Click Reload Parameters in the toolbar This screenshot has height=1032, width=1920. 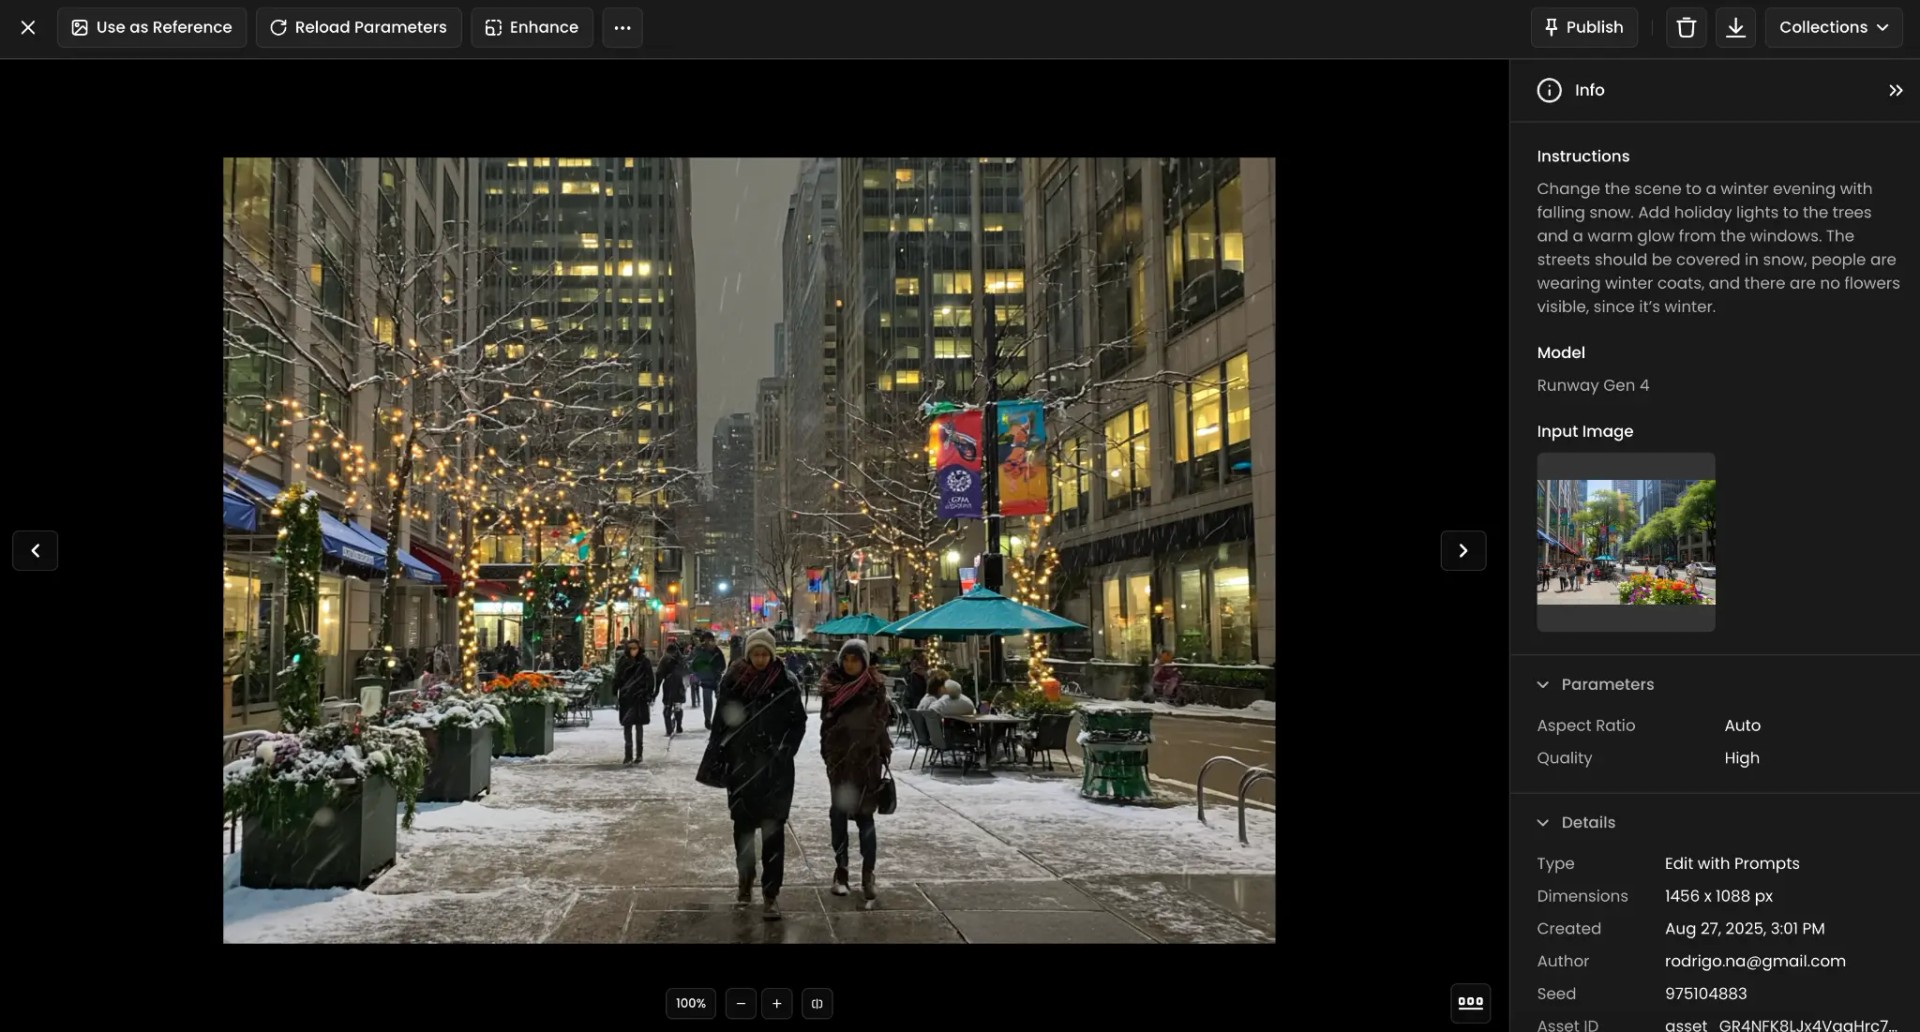pos(358,27)
